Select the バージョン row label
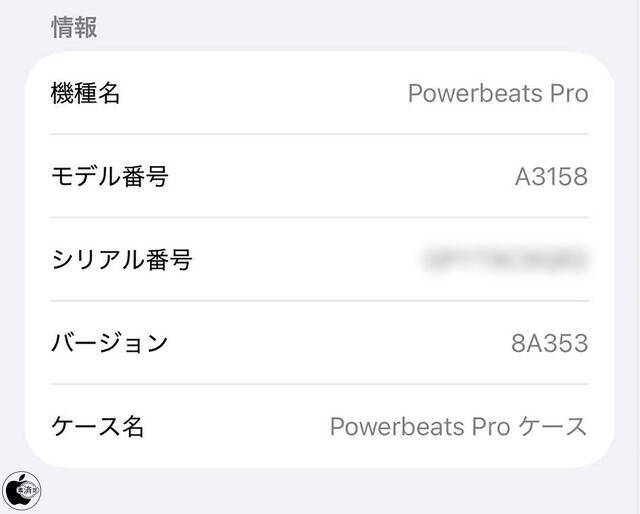The image size is (640, 514). click(x=110, y=343)
